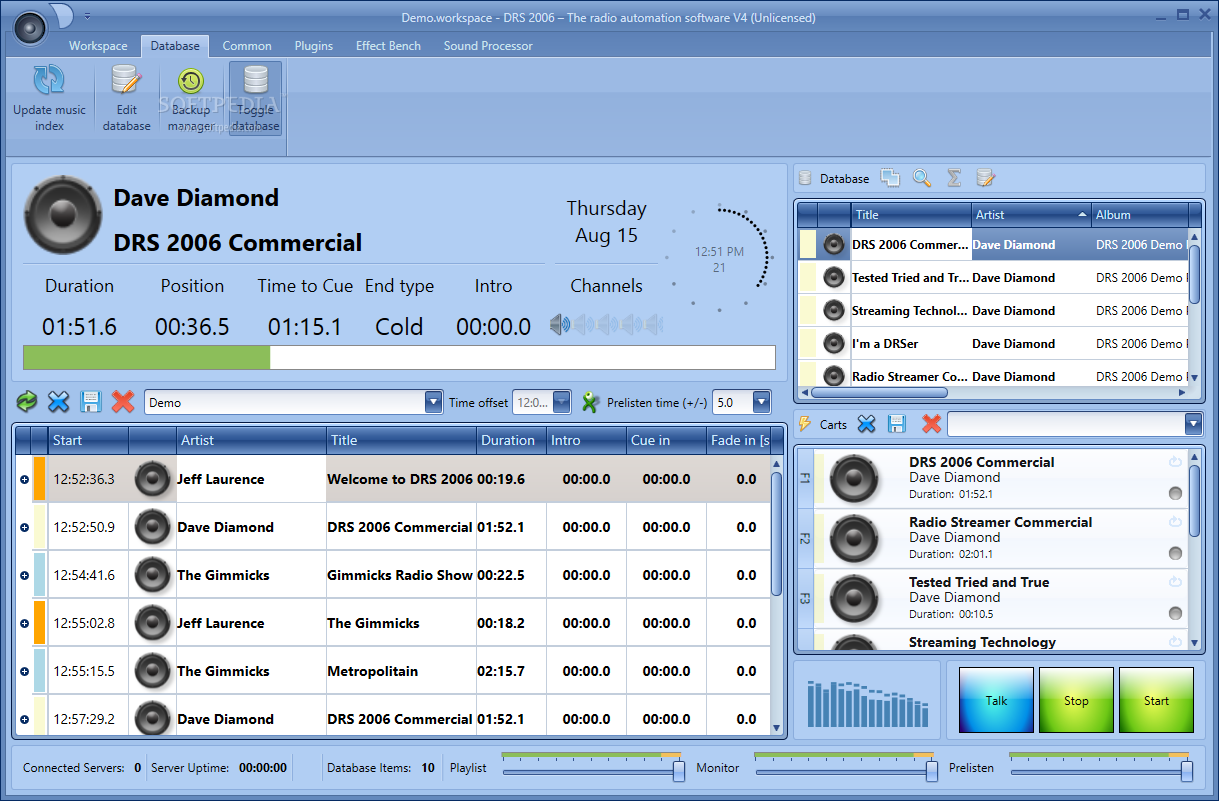Click the blue X playlist icon
This screenshot has height=801, width=1219.
[x=59, y=402]
